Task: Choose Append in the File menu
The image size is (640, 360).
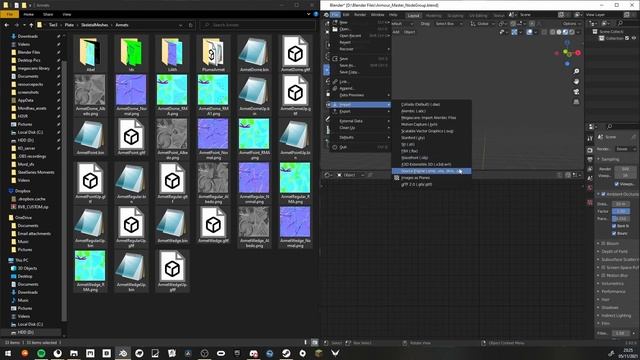Action: [x=360, y=88]
